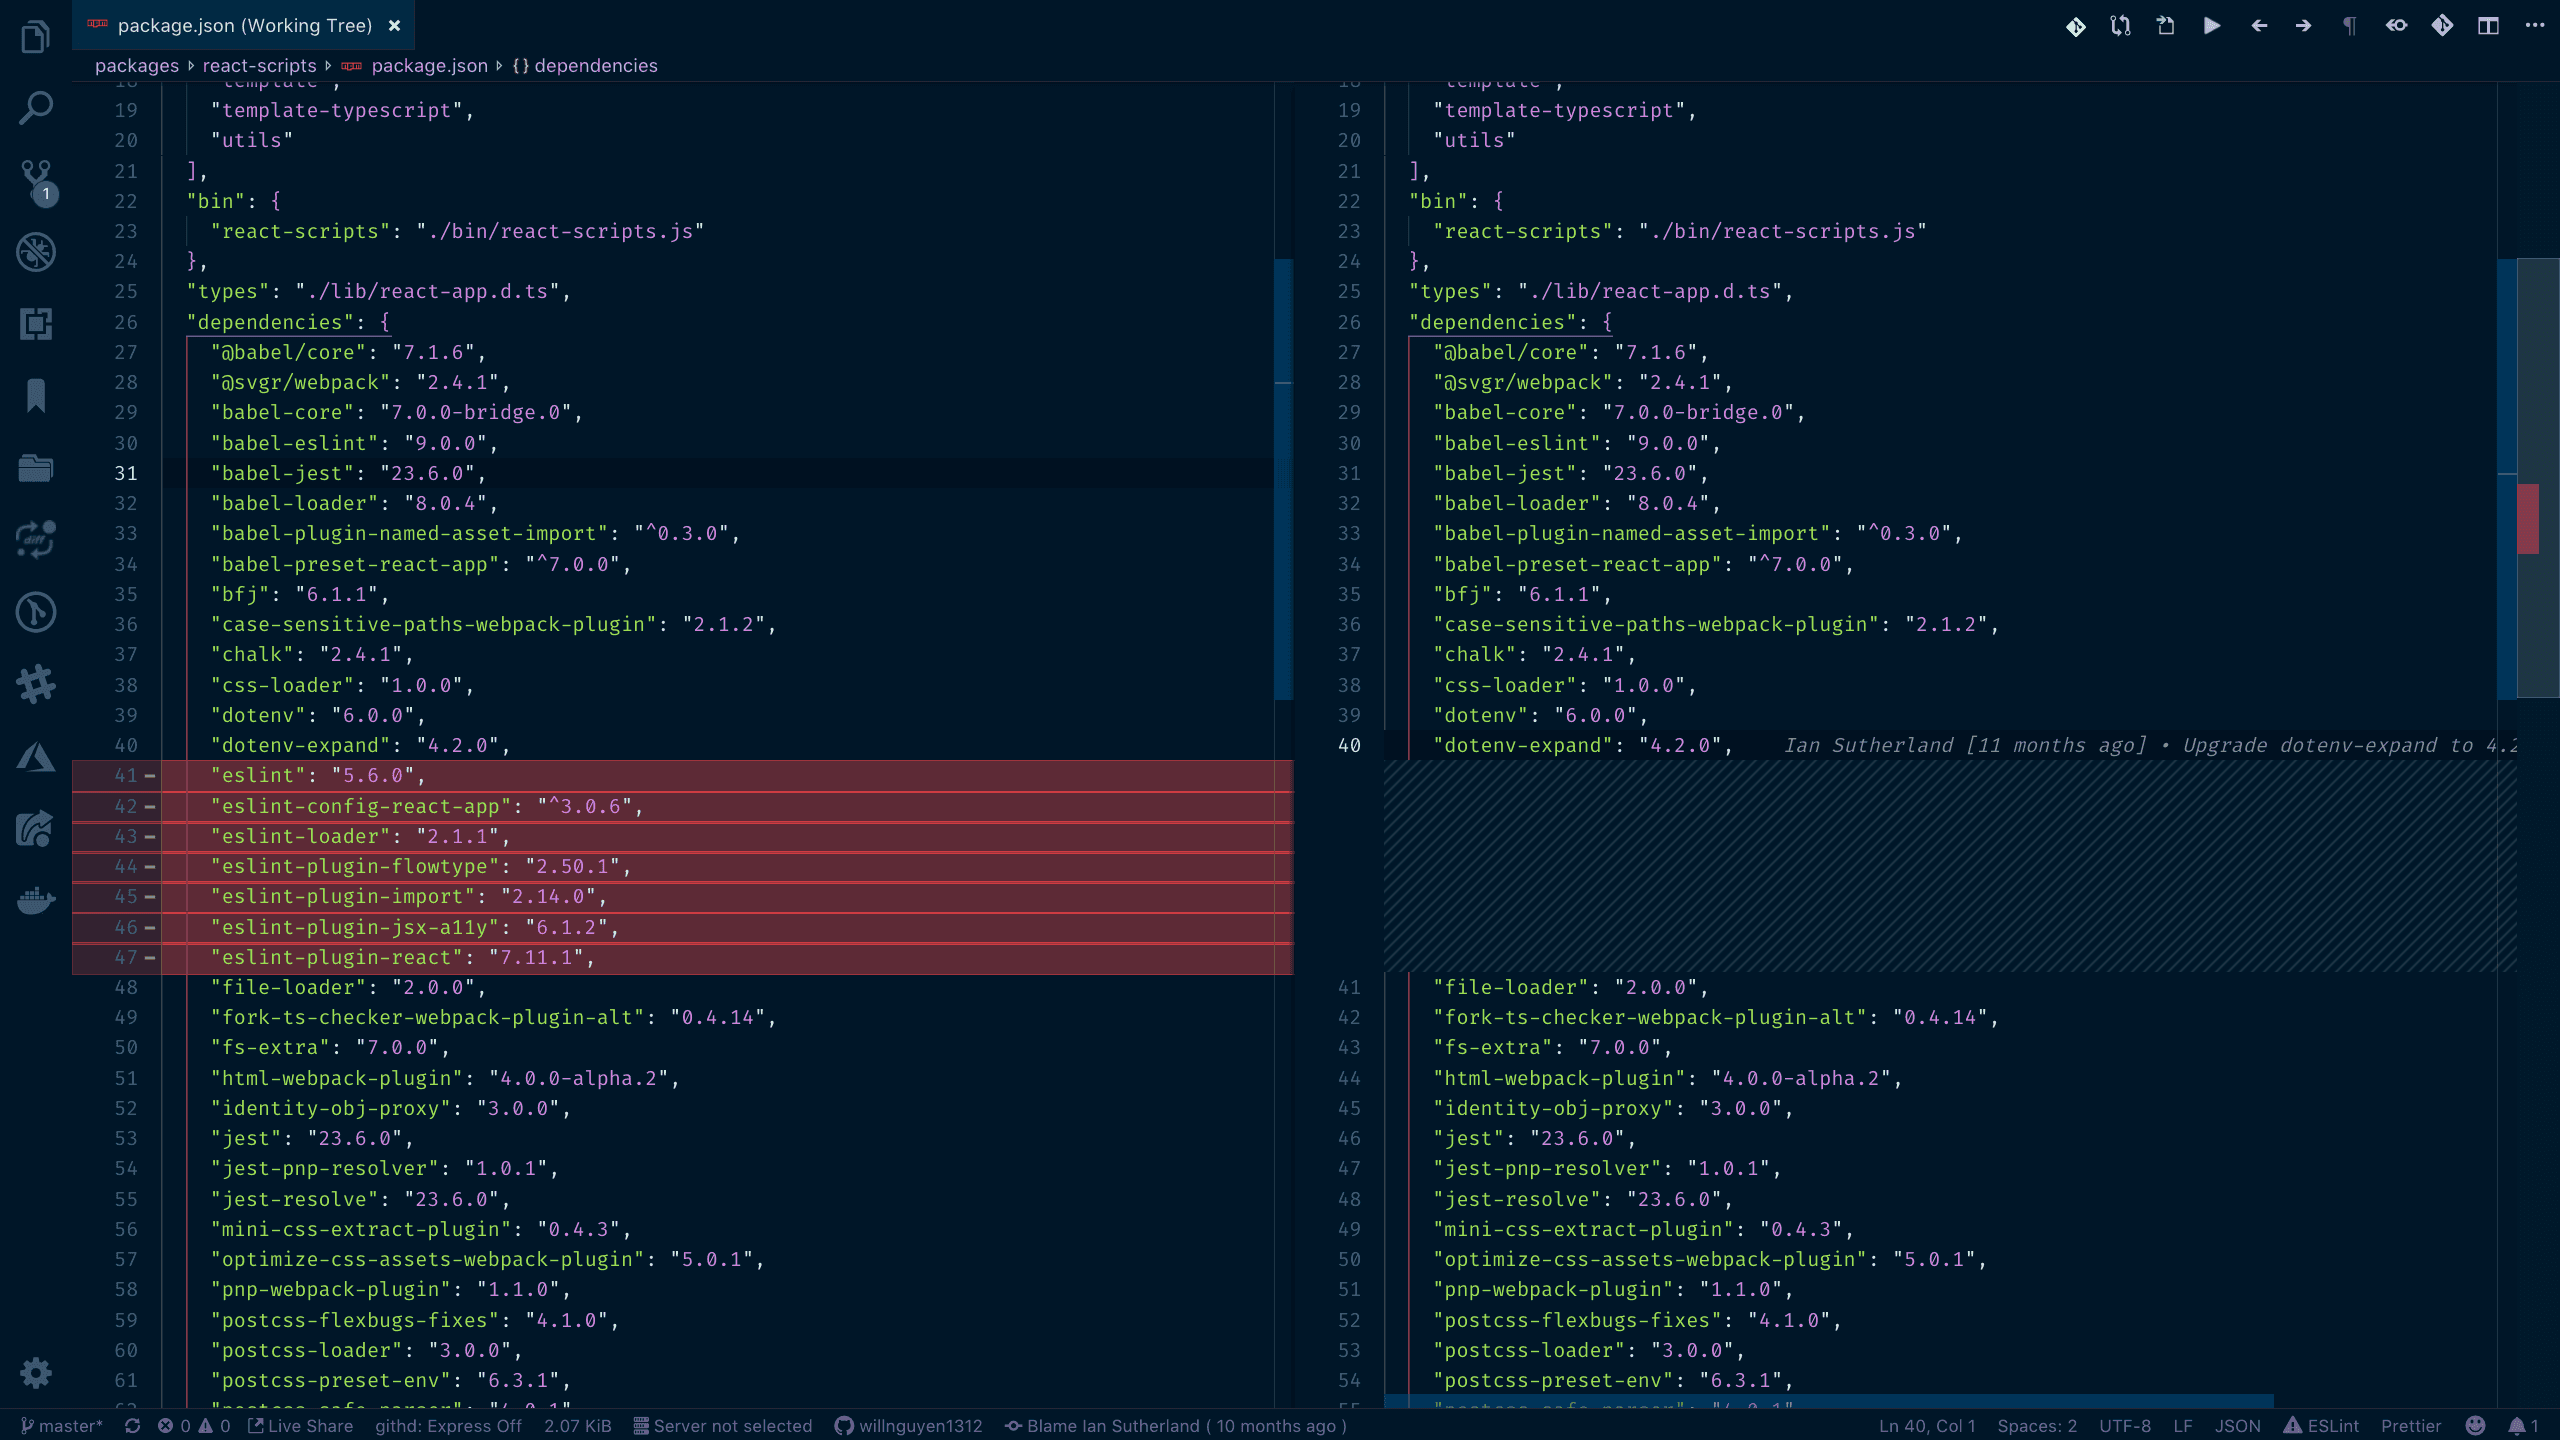Open notifications bell in status bar
Image resolution: width=2560 pixels, height=1440 pixels.
(x=2524, y=1426)
